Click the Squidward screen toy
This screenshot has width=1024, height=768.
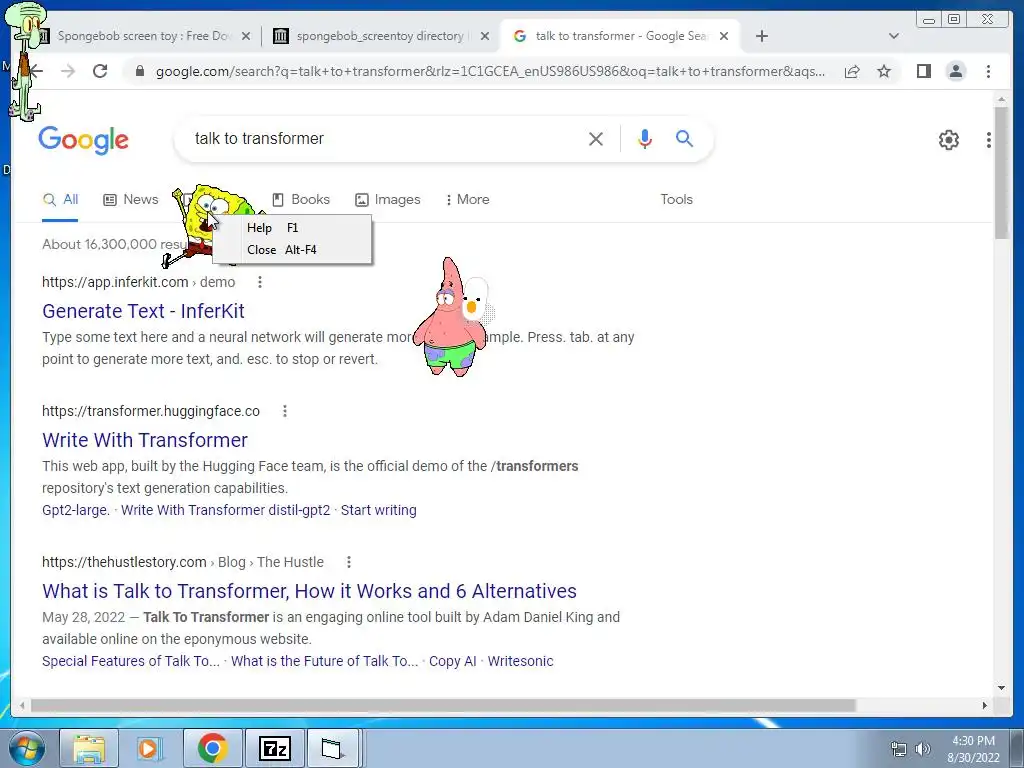click(x=25, y=62)
